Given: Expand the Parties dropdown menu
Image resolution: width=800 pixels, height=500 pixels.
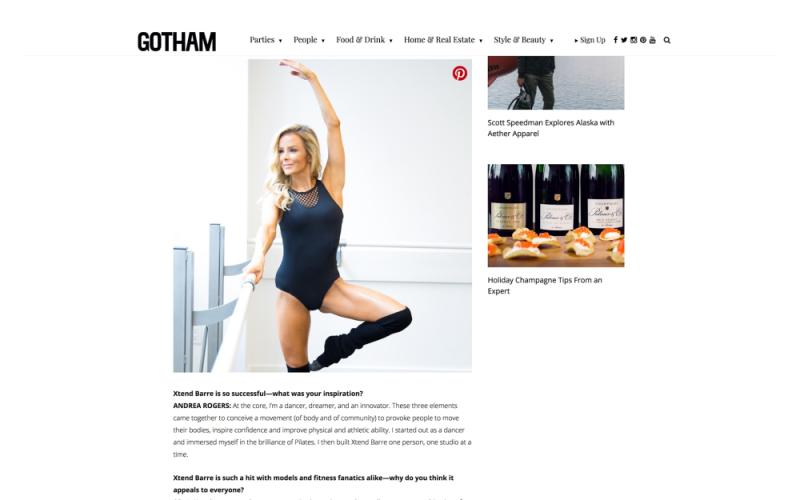Looking at the screenshot, I should point(265,40).
